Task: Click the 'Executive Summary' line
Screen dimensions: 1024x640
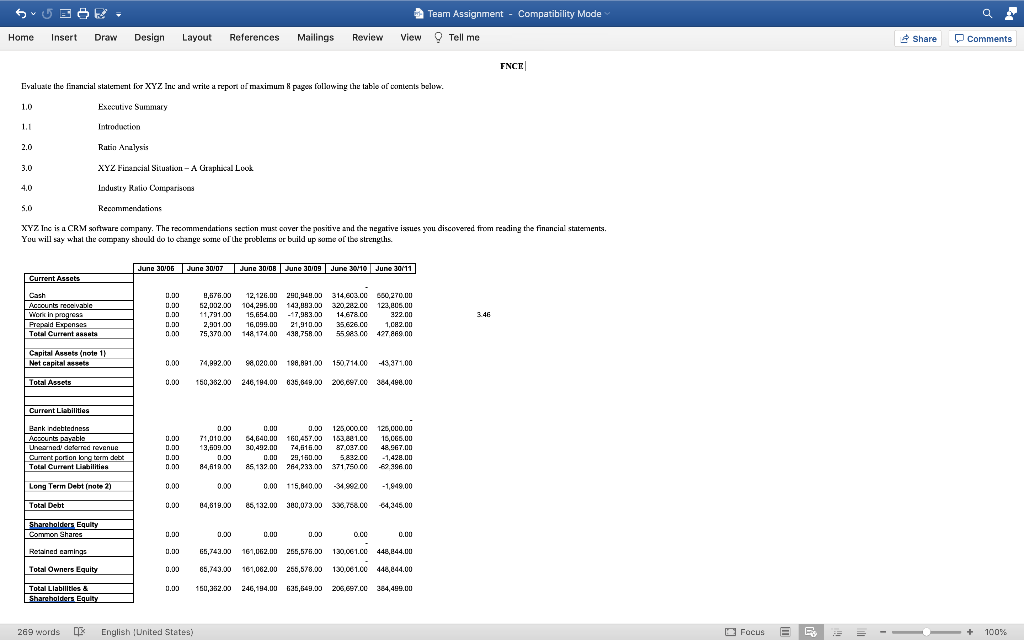Action: click(x=133, y=106)
